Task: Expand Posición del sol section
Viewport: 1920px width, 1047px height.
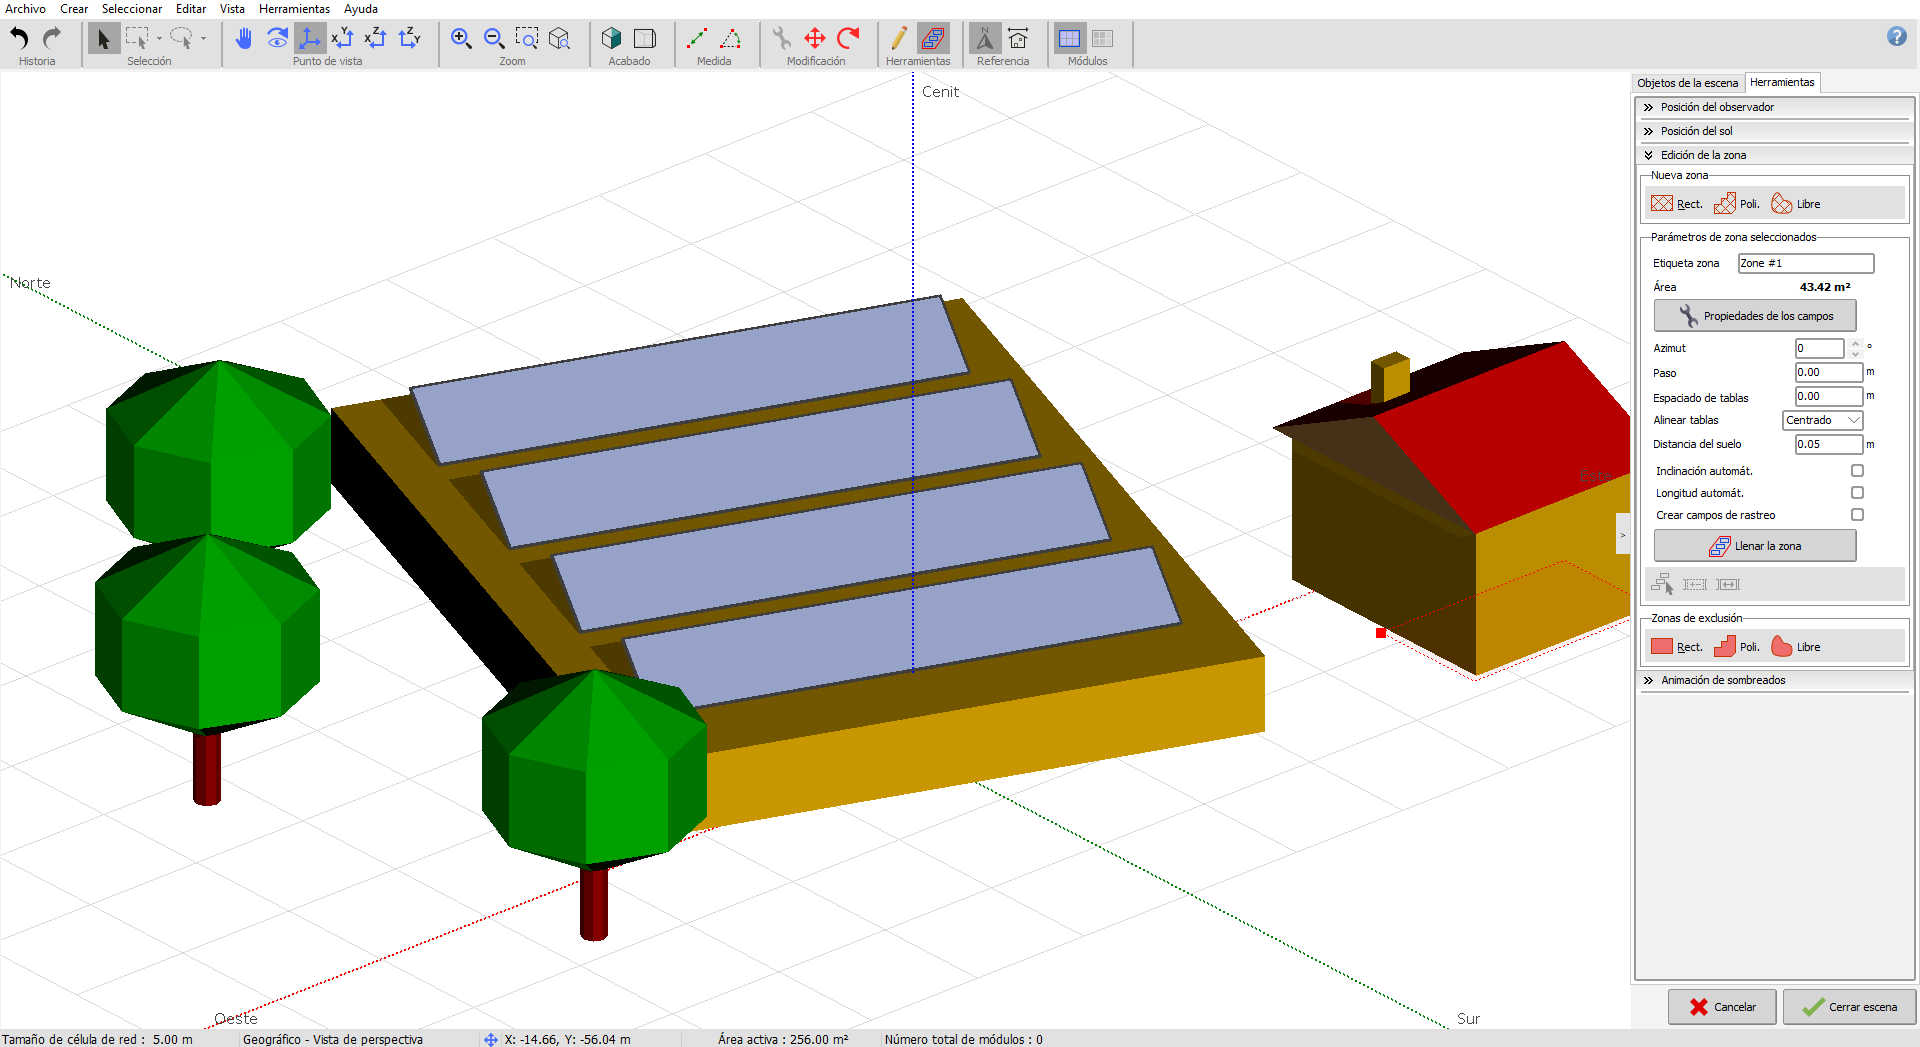Action: [x=1775, y=131]
